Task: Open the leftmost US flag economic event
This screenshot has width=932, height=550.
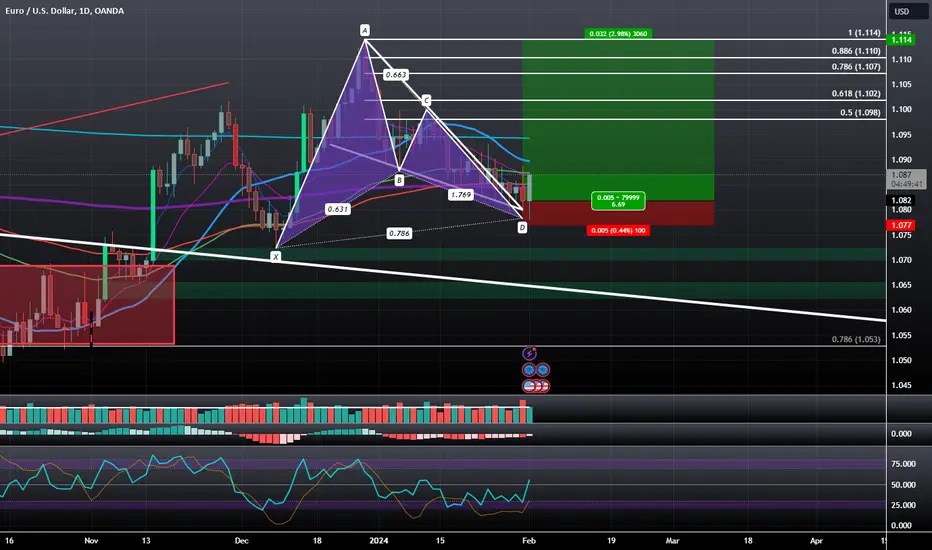Action: pyautogui.click(x=529, y=386)
